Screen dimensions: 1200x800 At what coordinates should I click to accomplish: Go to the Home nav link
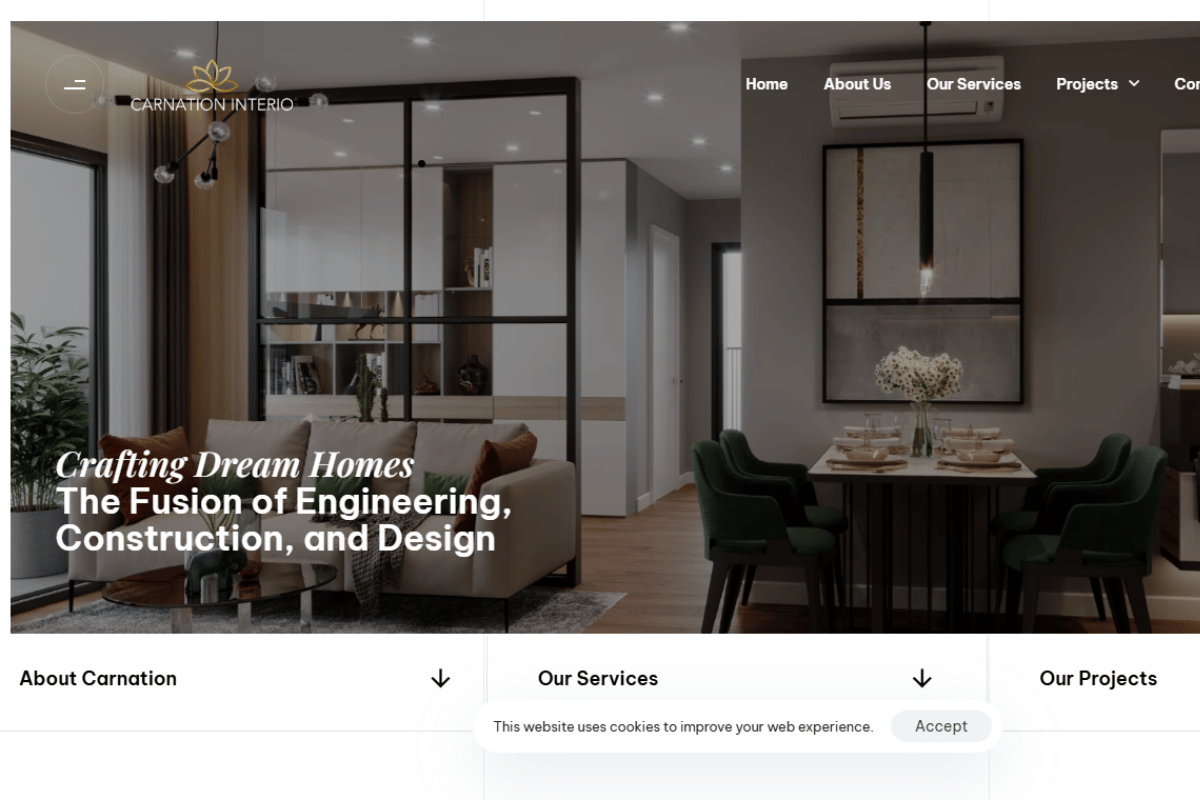[766, 84]
